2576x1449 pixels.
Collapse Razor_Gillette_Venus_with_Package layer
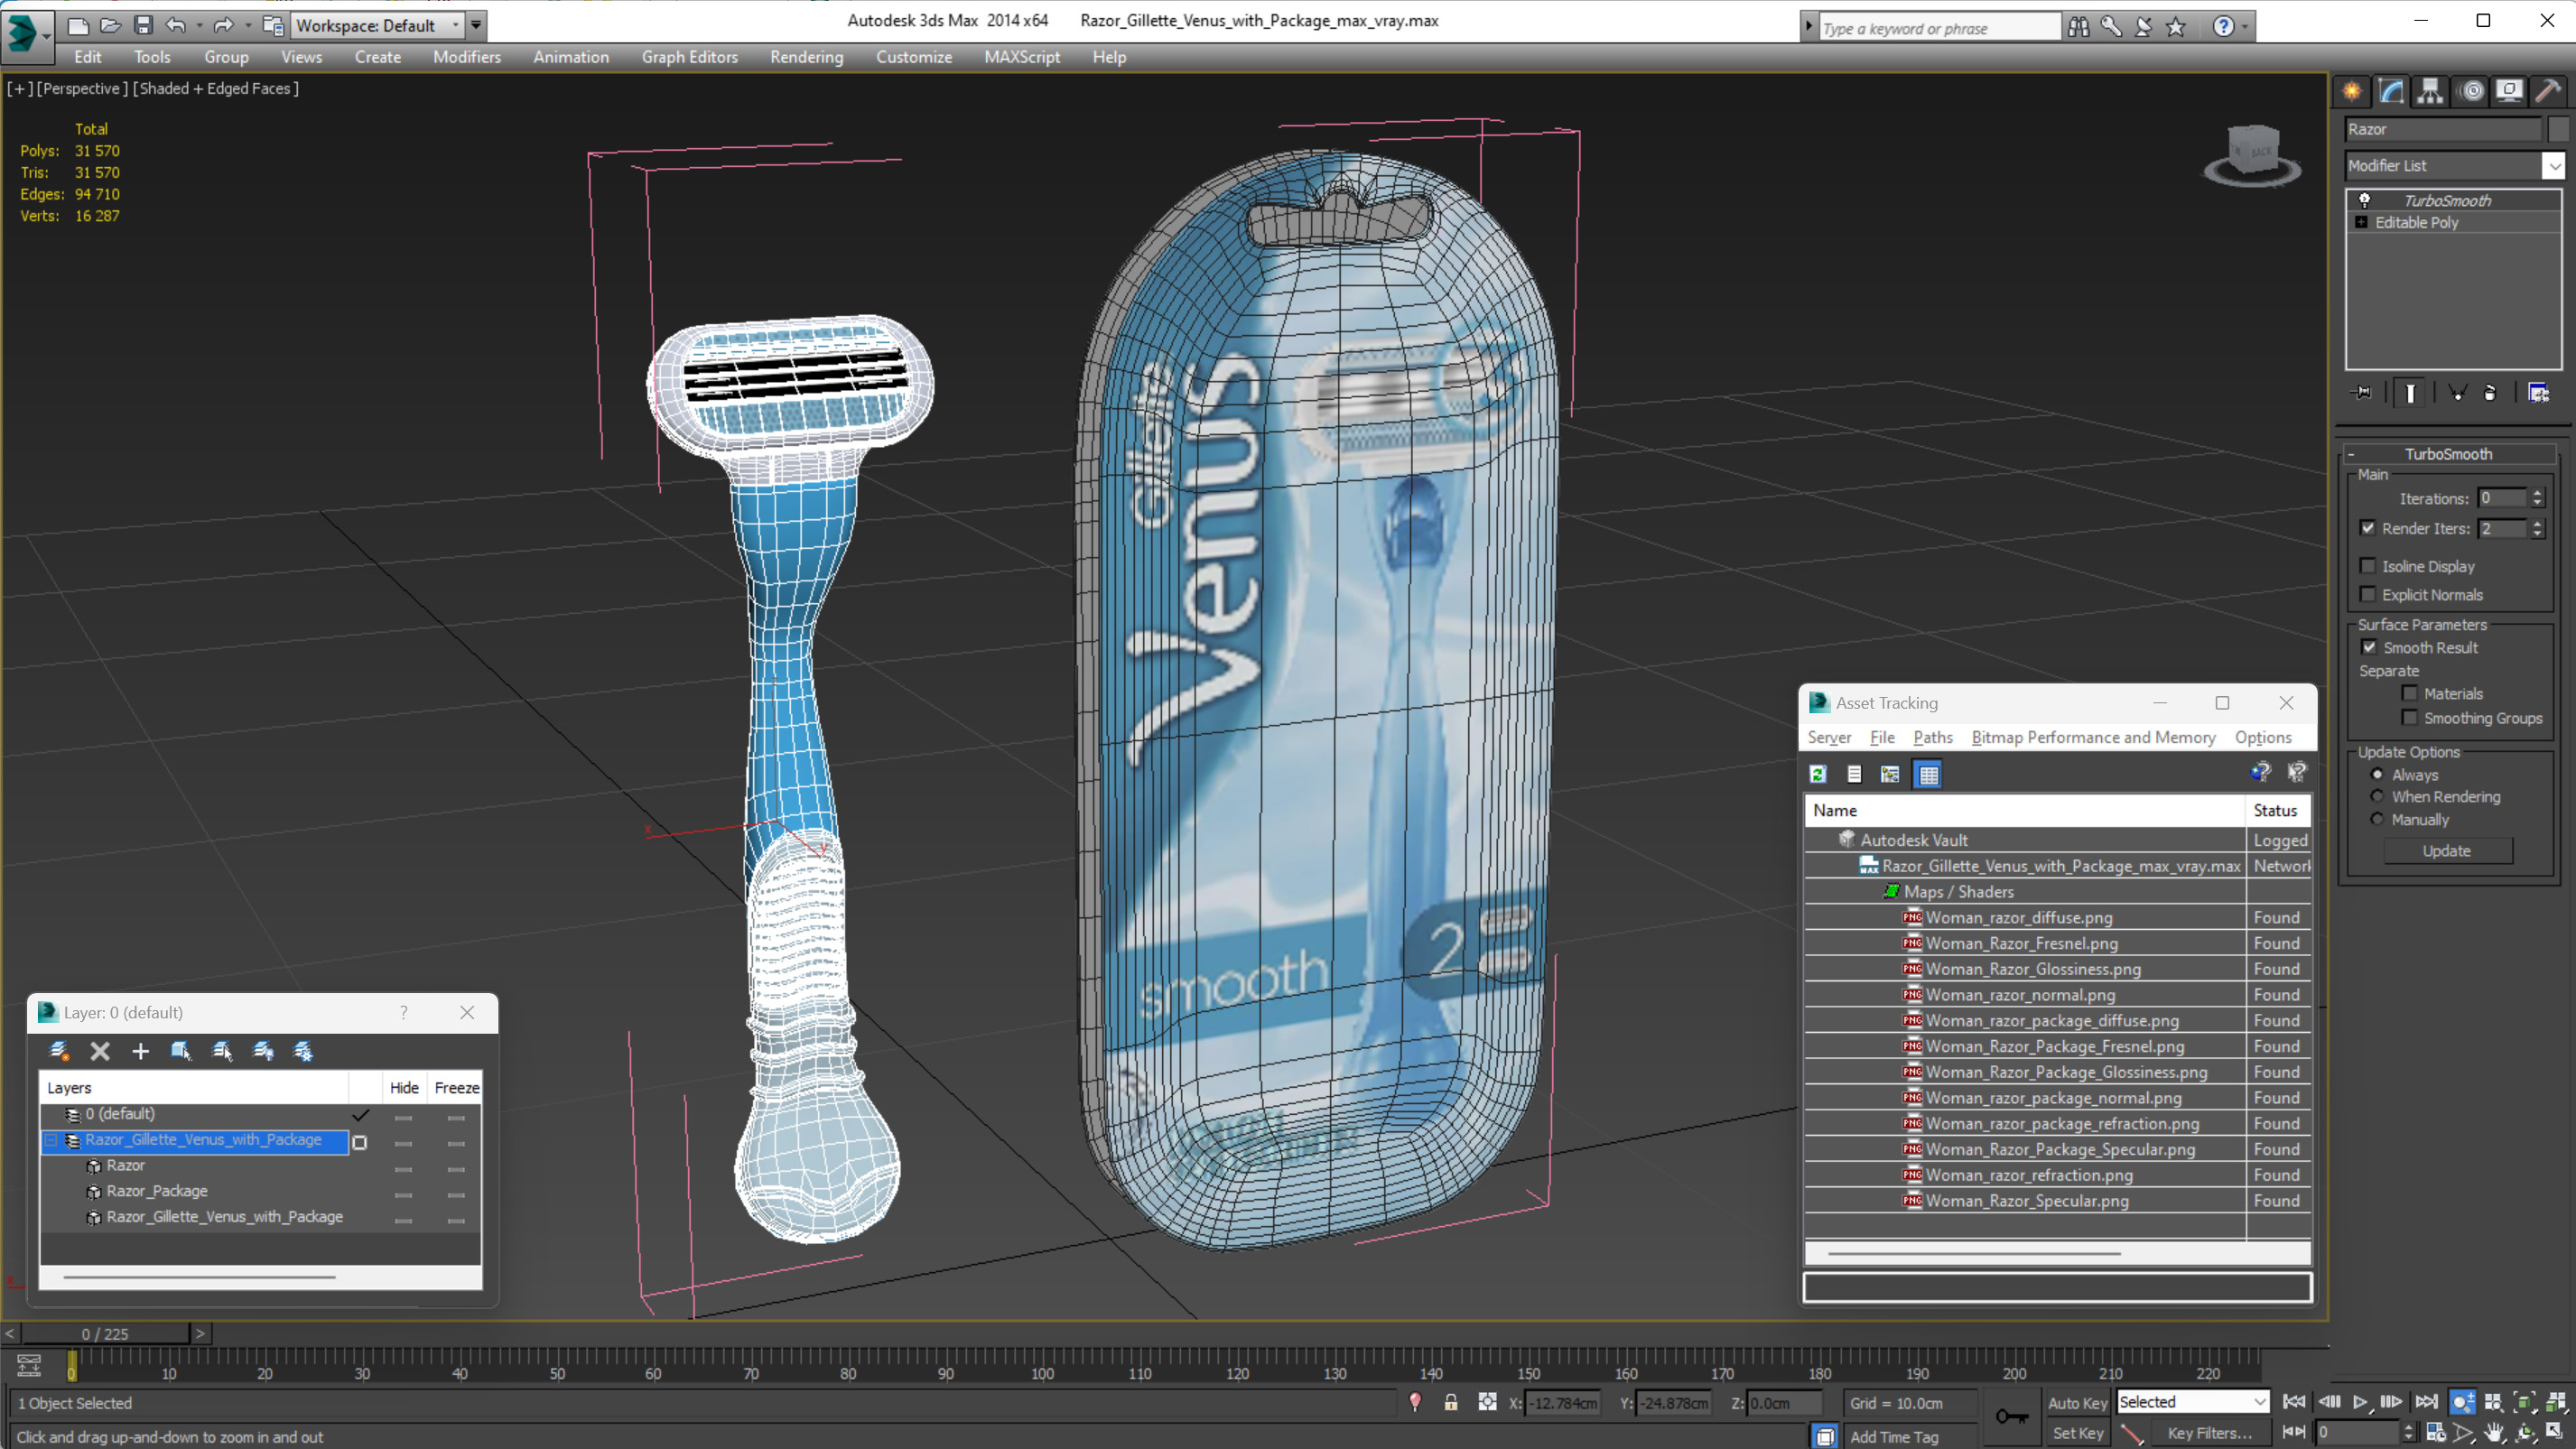[51, 1140]
